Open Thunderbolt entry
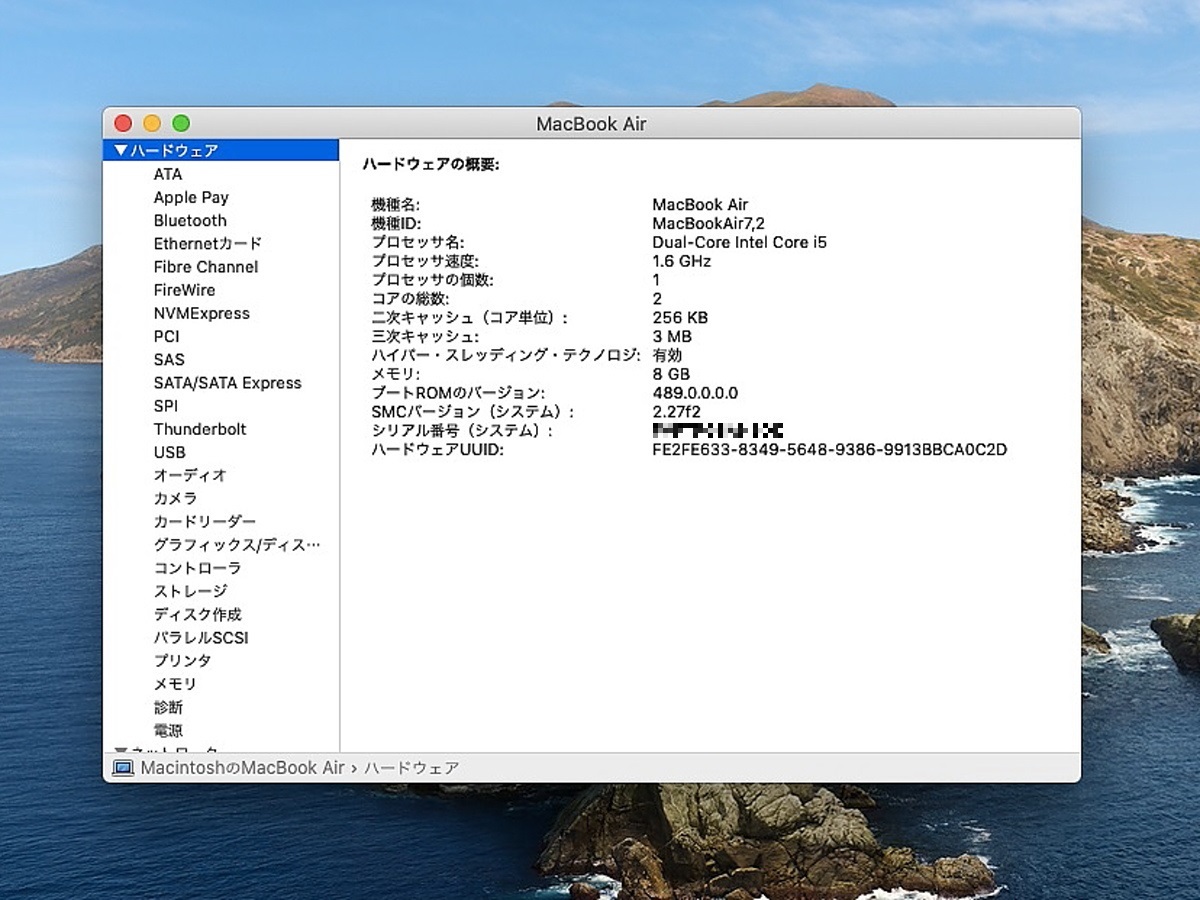The height and width of the screenshot is (900, 1200). point(200,428)
